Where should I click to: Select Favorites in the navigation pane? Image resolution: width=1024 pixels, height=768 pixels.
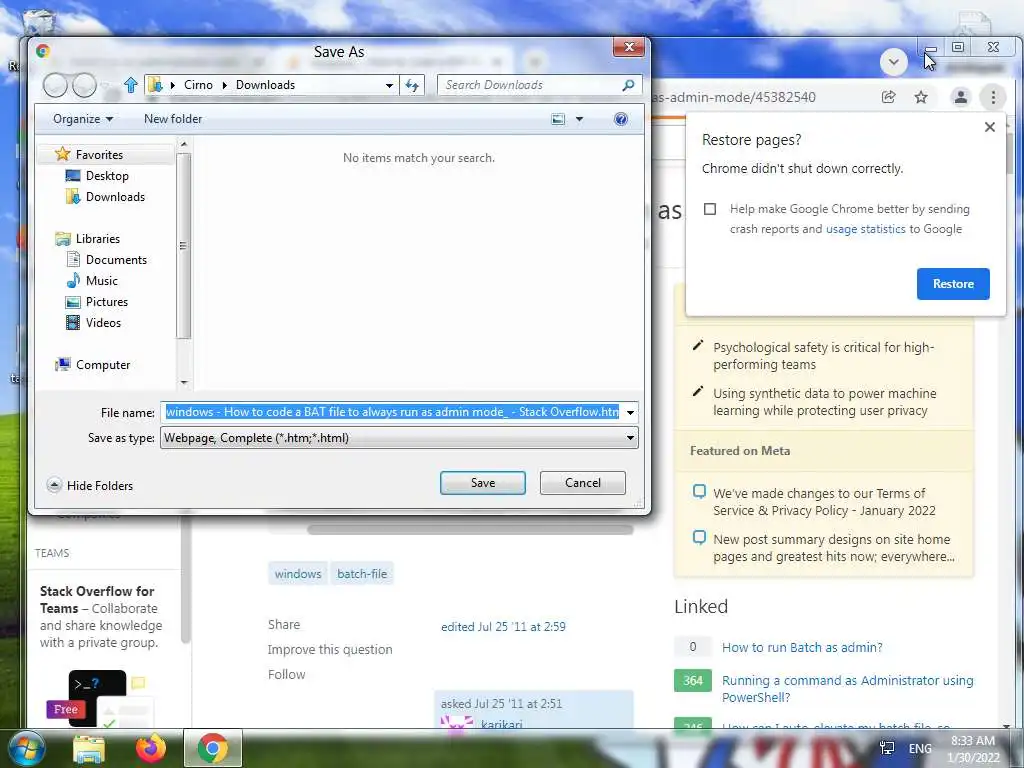(x=99, y=155)
